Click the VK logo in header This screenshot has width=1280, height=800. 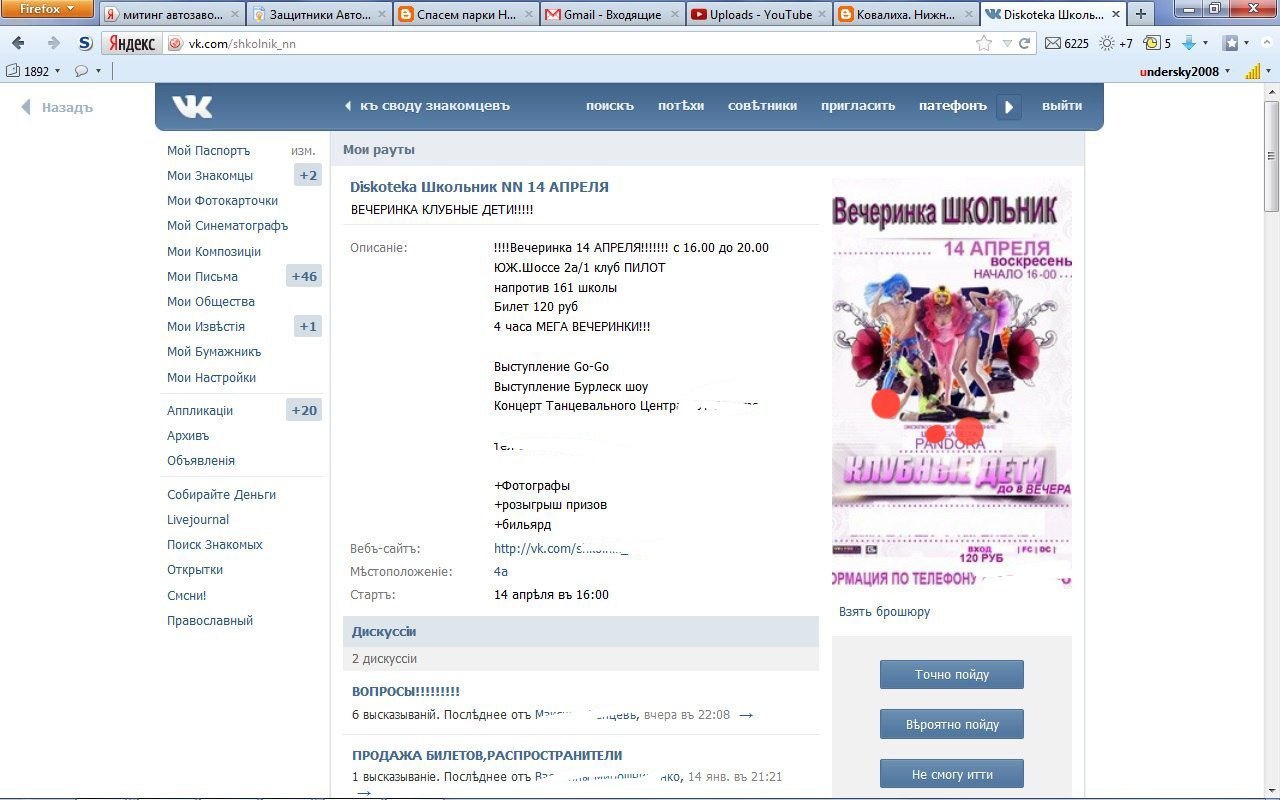(192, 106)
